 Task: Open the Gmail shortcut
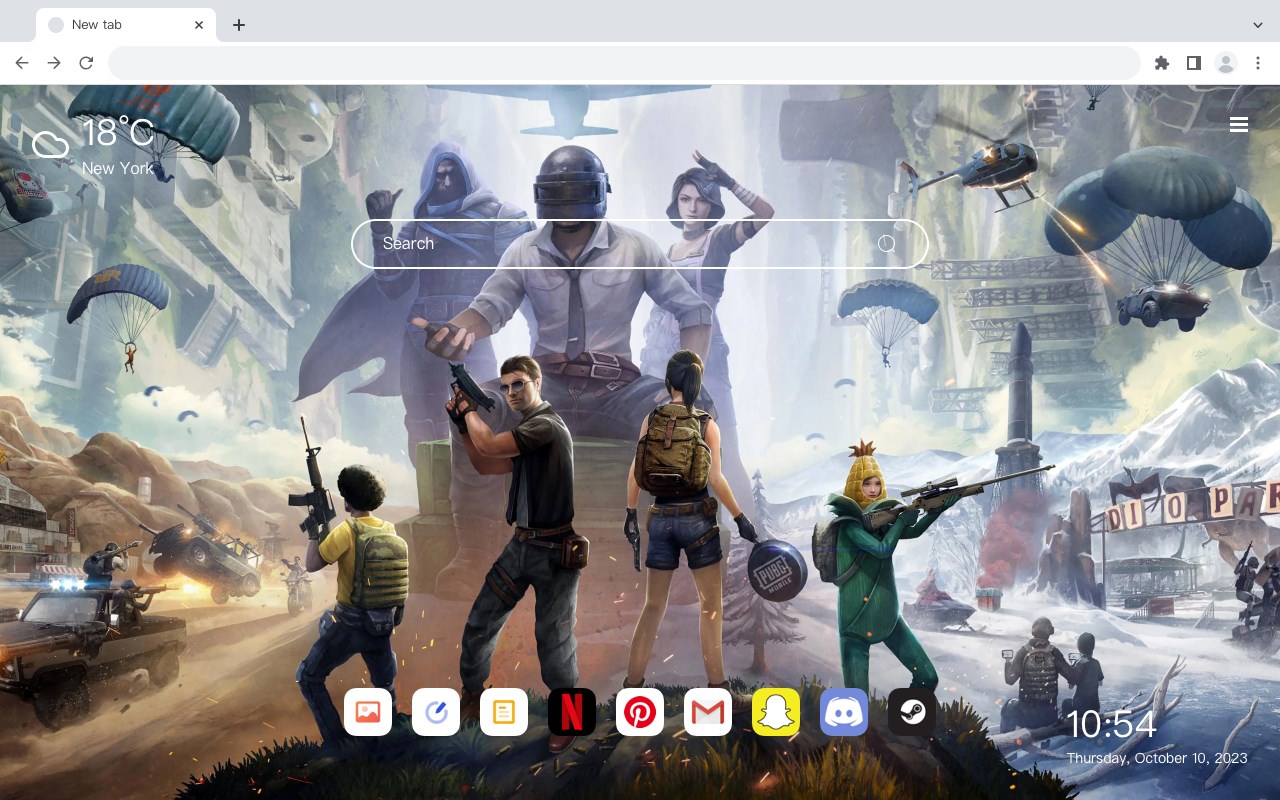click(x=708, y=712)
